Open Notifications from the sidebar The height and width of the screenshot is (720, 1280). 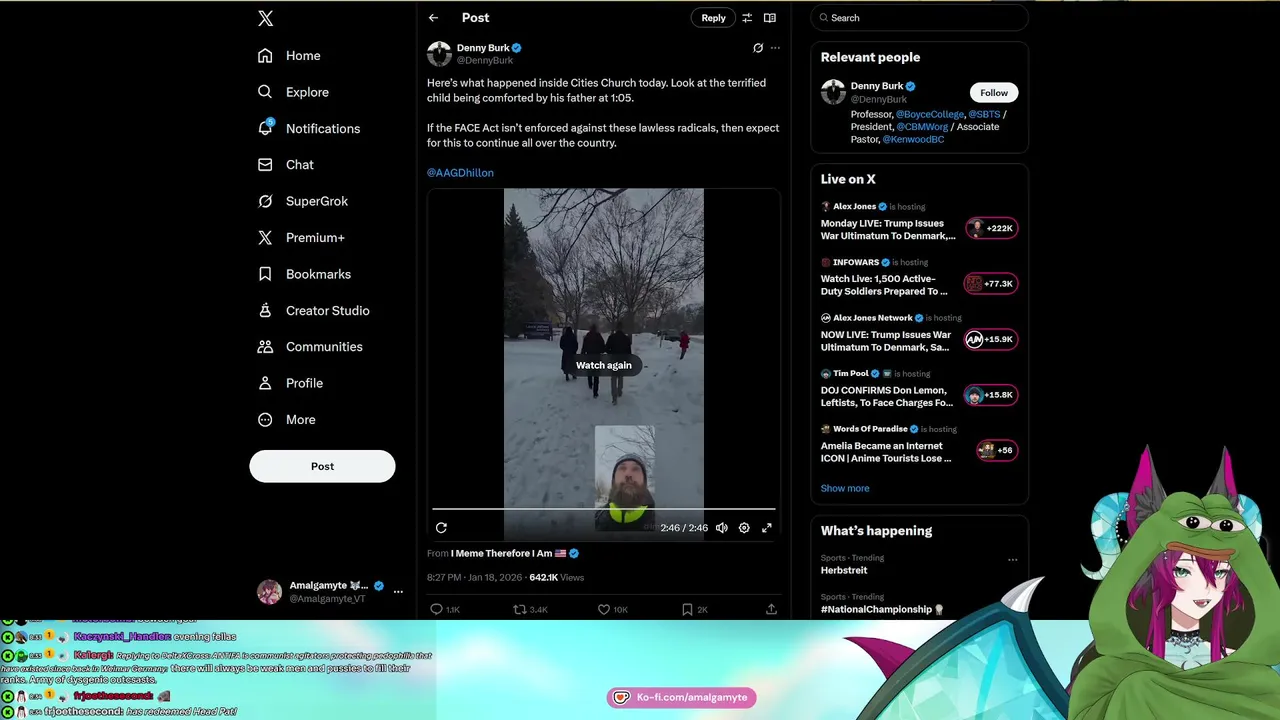(309, 129)
